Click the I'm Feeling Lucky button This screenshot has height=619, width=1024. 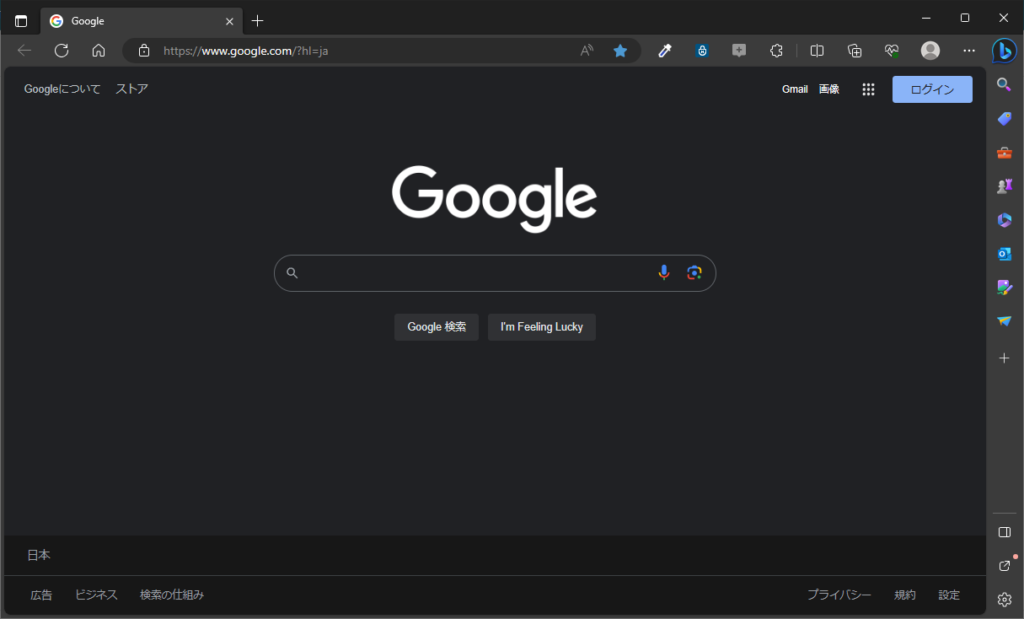(x=541, y=327)
